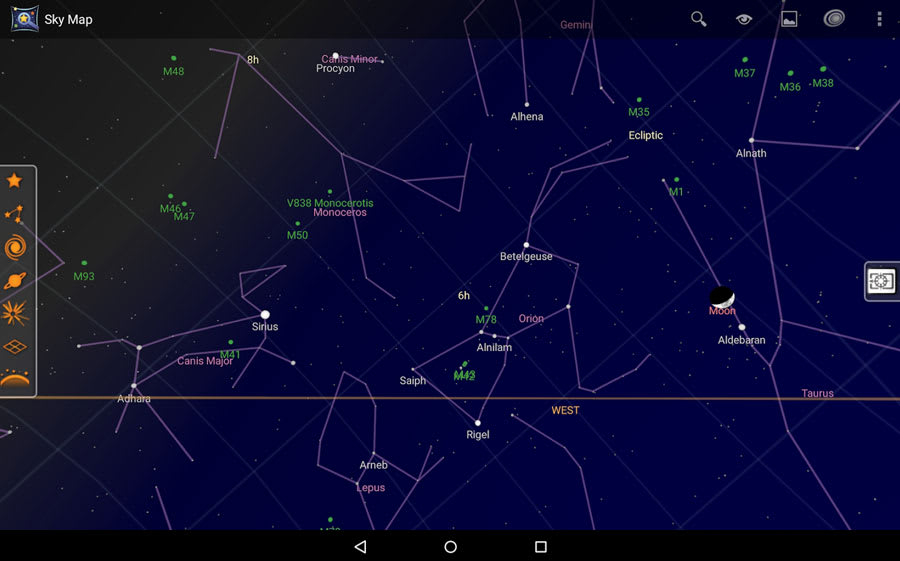Tap the M36 Messier label

click(x=790, y=87)
